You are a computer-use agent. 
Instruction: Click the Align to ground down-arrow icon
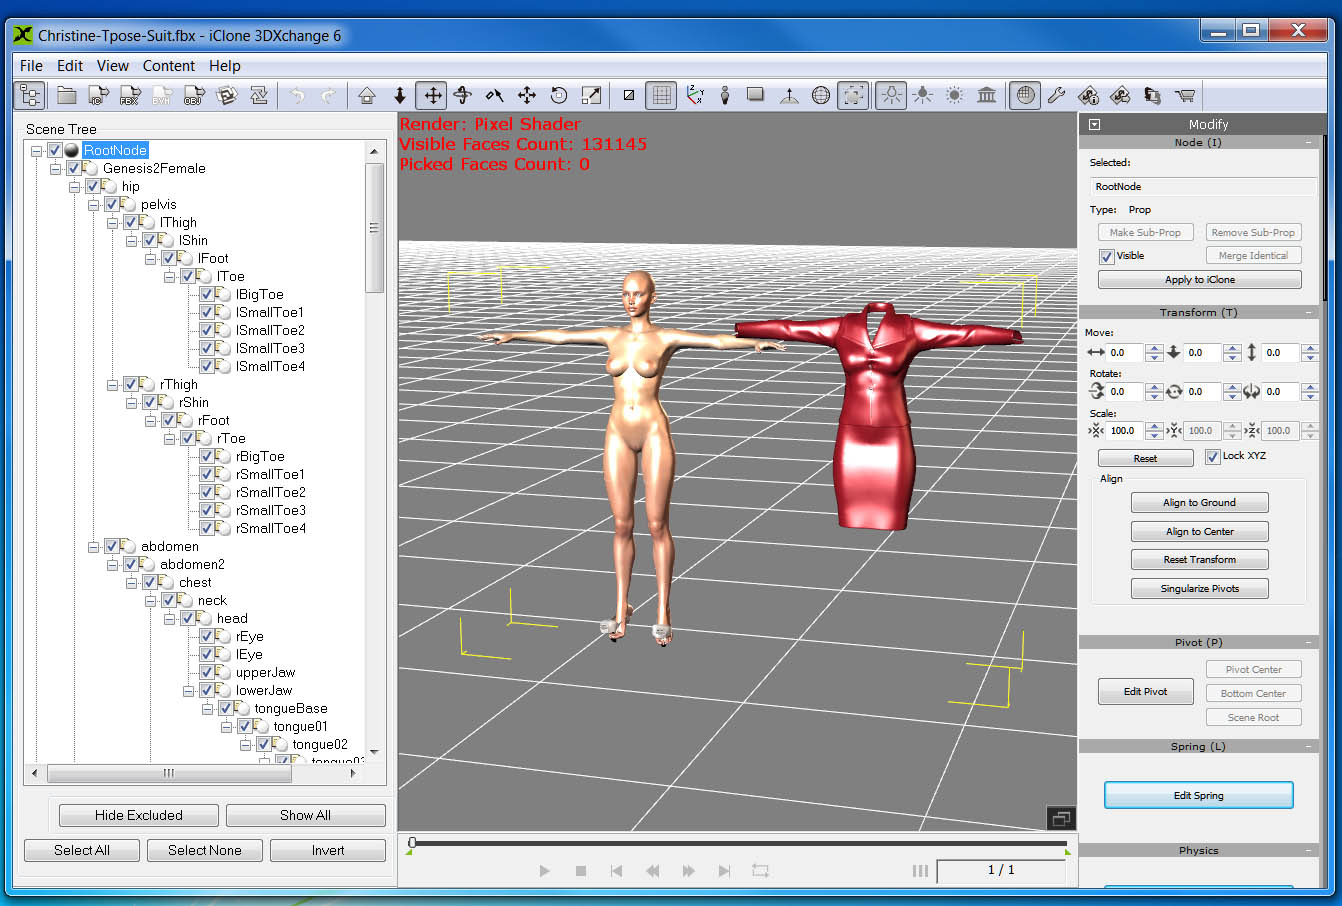399,96
